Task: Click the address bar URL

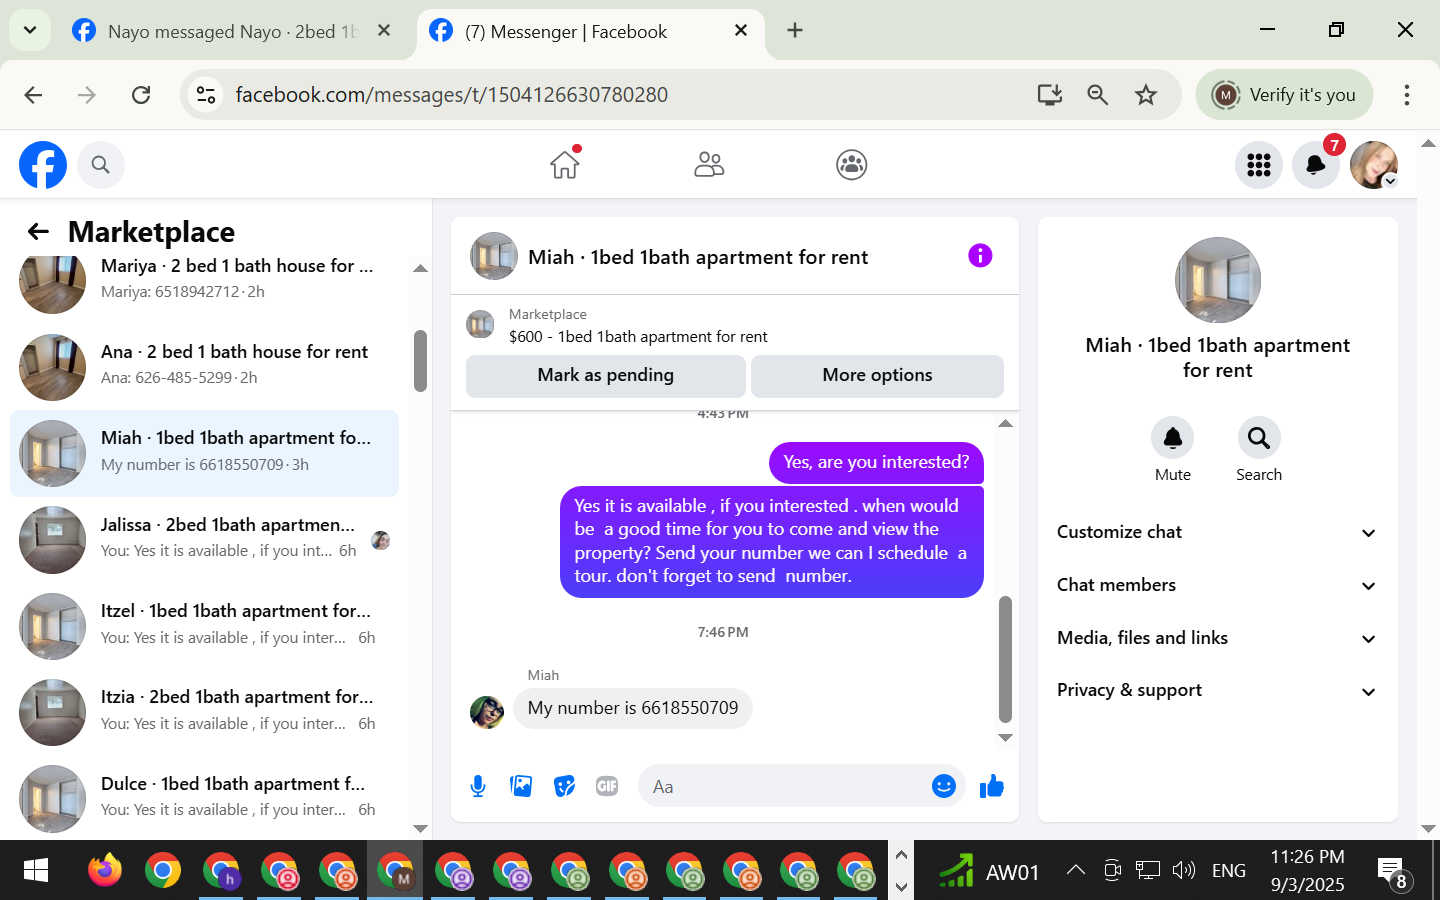Action: tap(451, 95)
